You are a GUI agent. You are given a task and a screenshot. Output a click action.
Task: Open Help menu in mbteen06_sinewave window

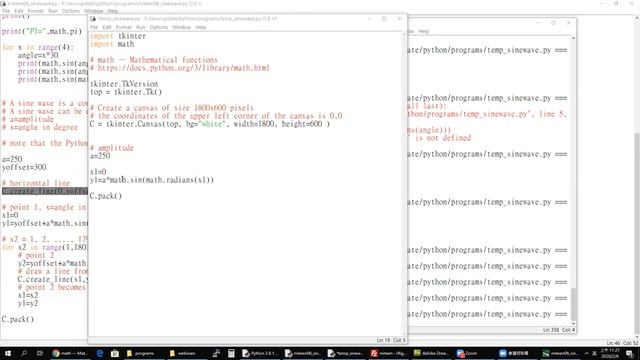113,11
